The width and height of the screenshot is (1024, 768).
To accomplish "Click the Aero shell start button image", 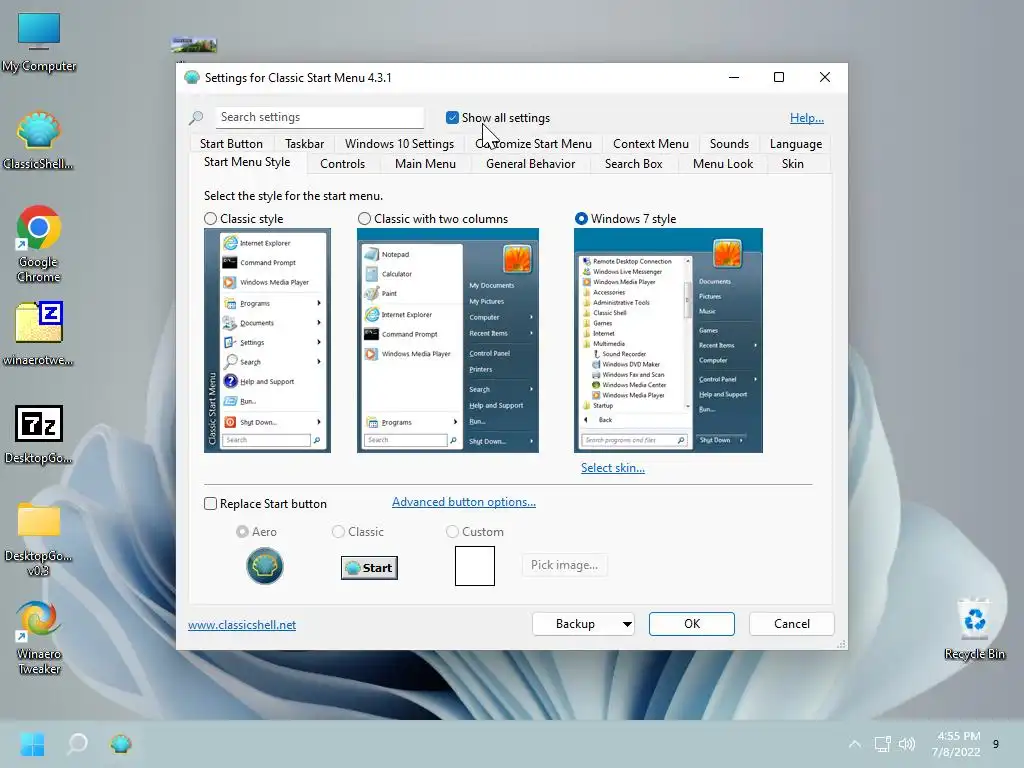I will (264, 566).
